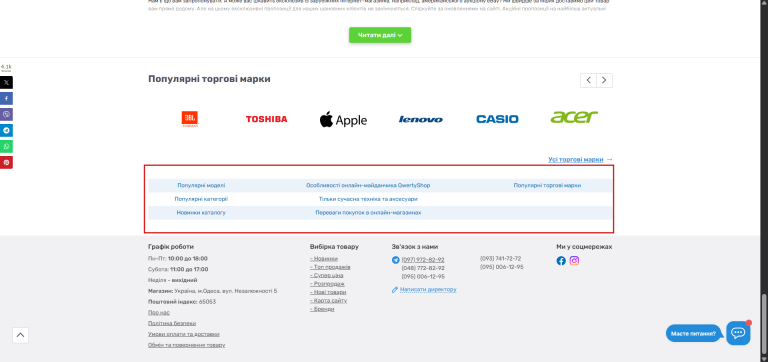
Task: Open Умови оплати та доставки link
Action: 184,334
